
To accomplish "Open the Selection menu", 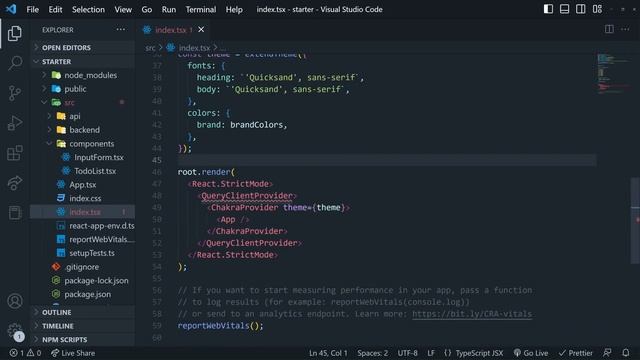I will pyautogui.click(x=88, y=9).
